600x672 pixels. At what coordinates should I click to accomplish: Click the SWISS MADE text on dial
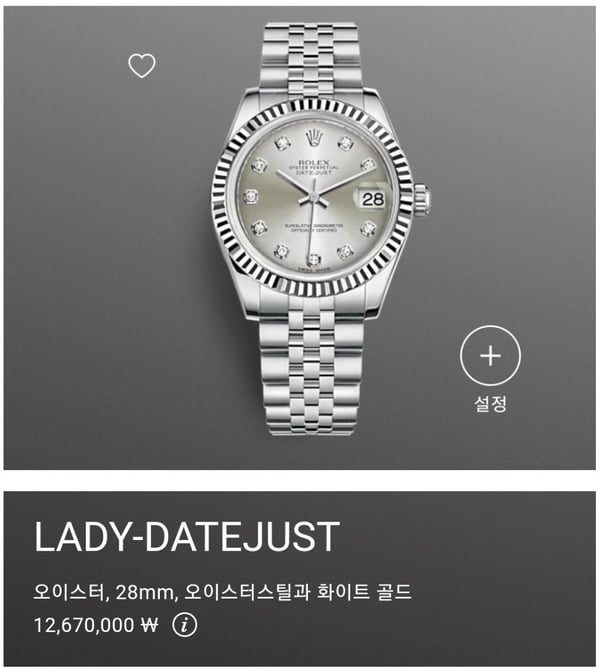(x=314, y=270)
